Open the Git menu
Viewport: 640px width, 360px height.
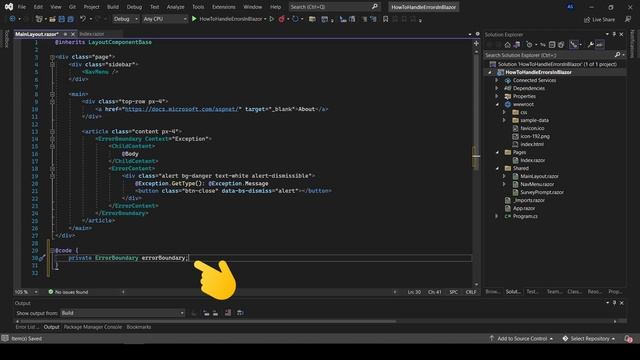[x=72, y=7]
